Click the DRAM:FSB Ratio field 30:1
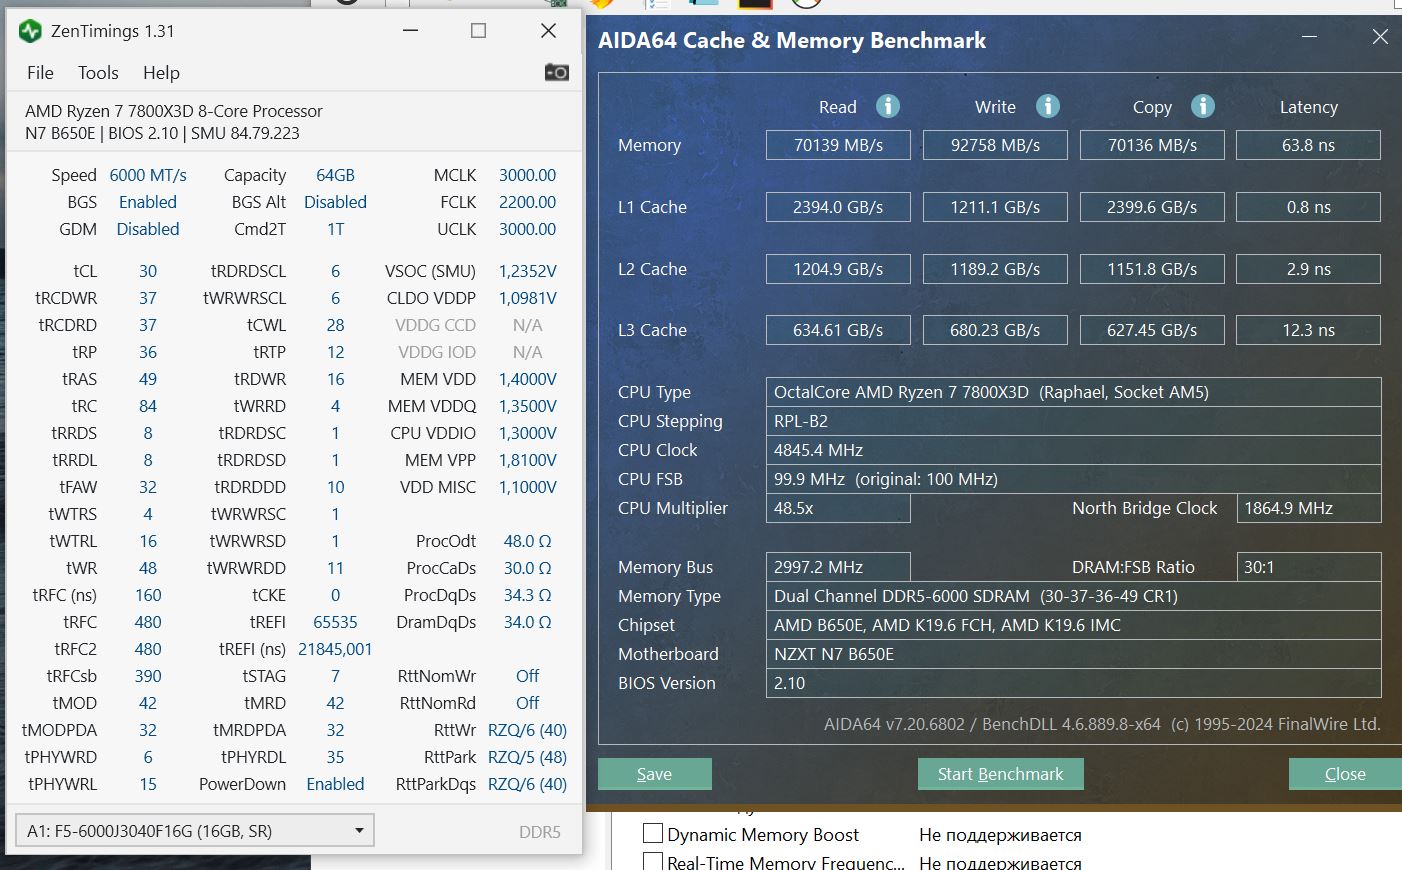The height and width of the screenshot is (870, 1402). click(x=1308, y=567)
